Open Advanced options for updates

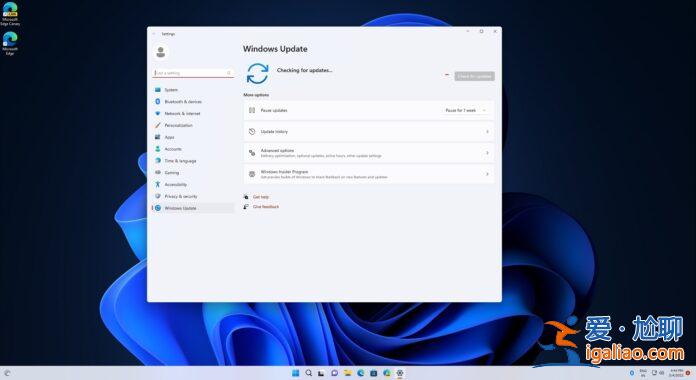[x=369, y=153]
